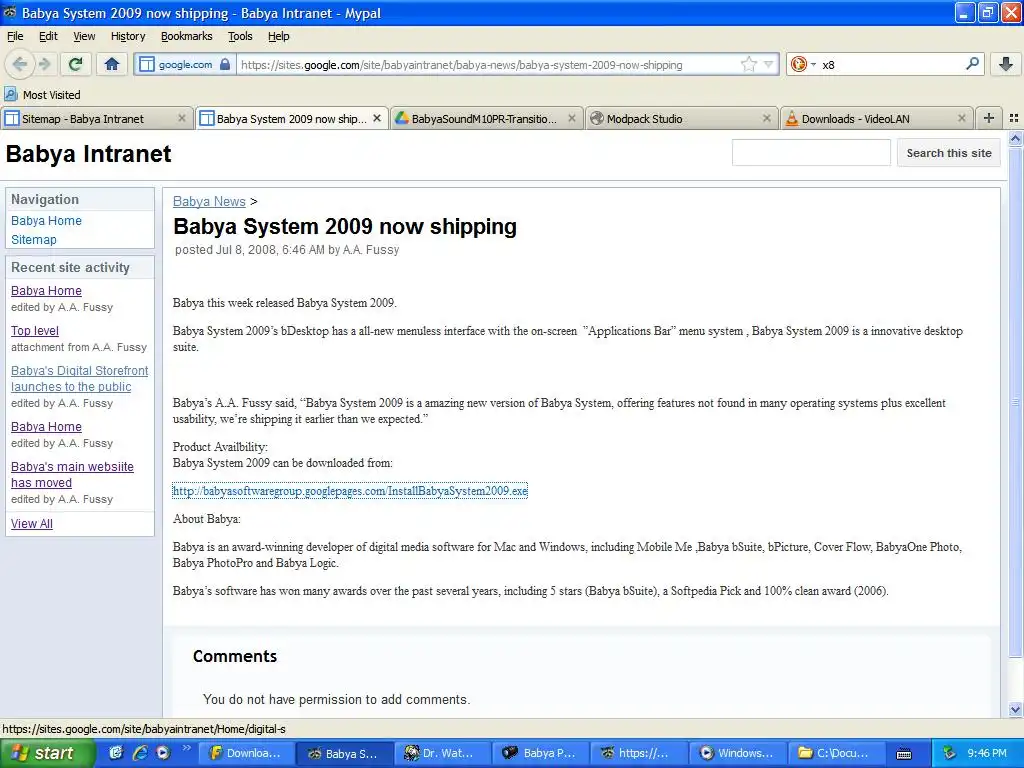Viewport: 1024px width, 768px height.
Task: Go back with the Back arrow button
Action: 20,64
